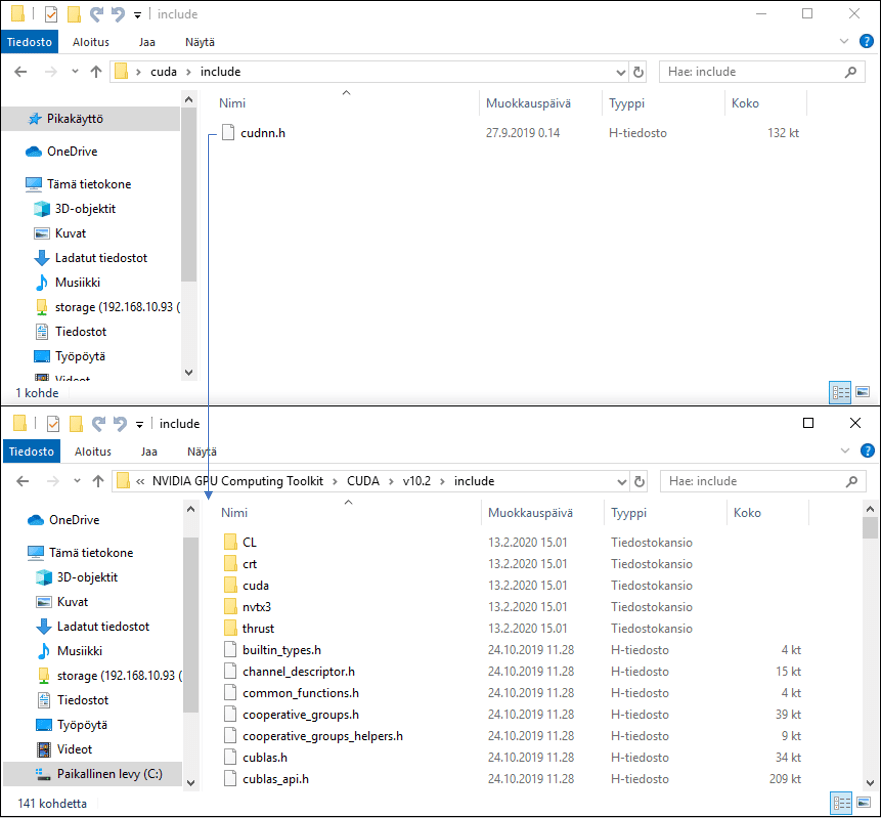This screenshot has width=881, height=818.
Task: Expand the ribbon chevron in top window
Action: click(841, 43)
